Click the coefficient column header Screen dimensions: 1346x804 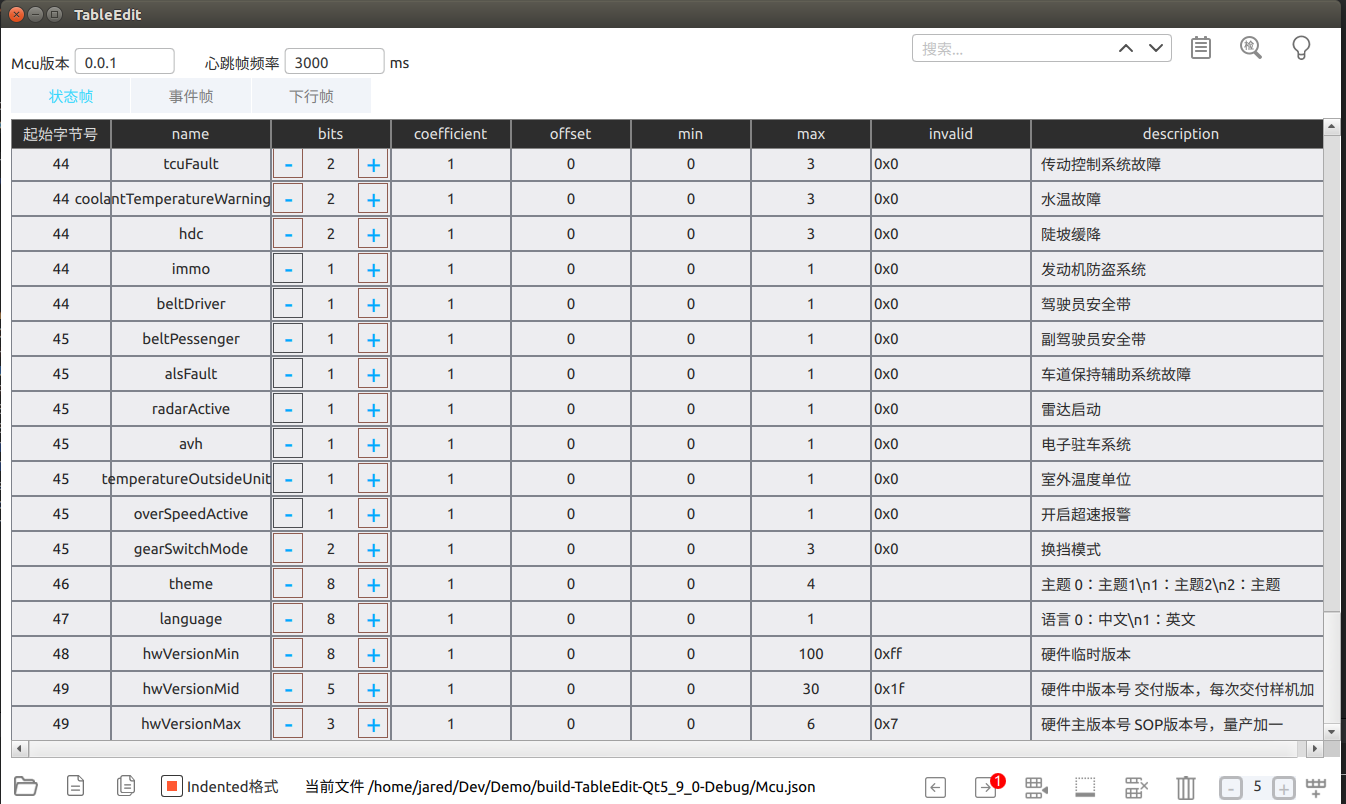click(x=451, y=133)
